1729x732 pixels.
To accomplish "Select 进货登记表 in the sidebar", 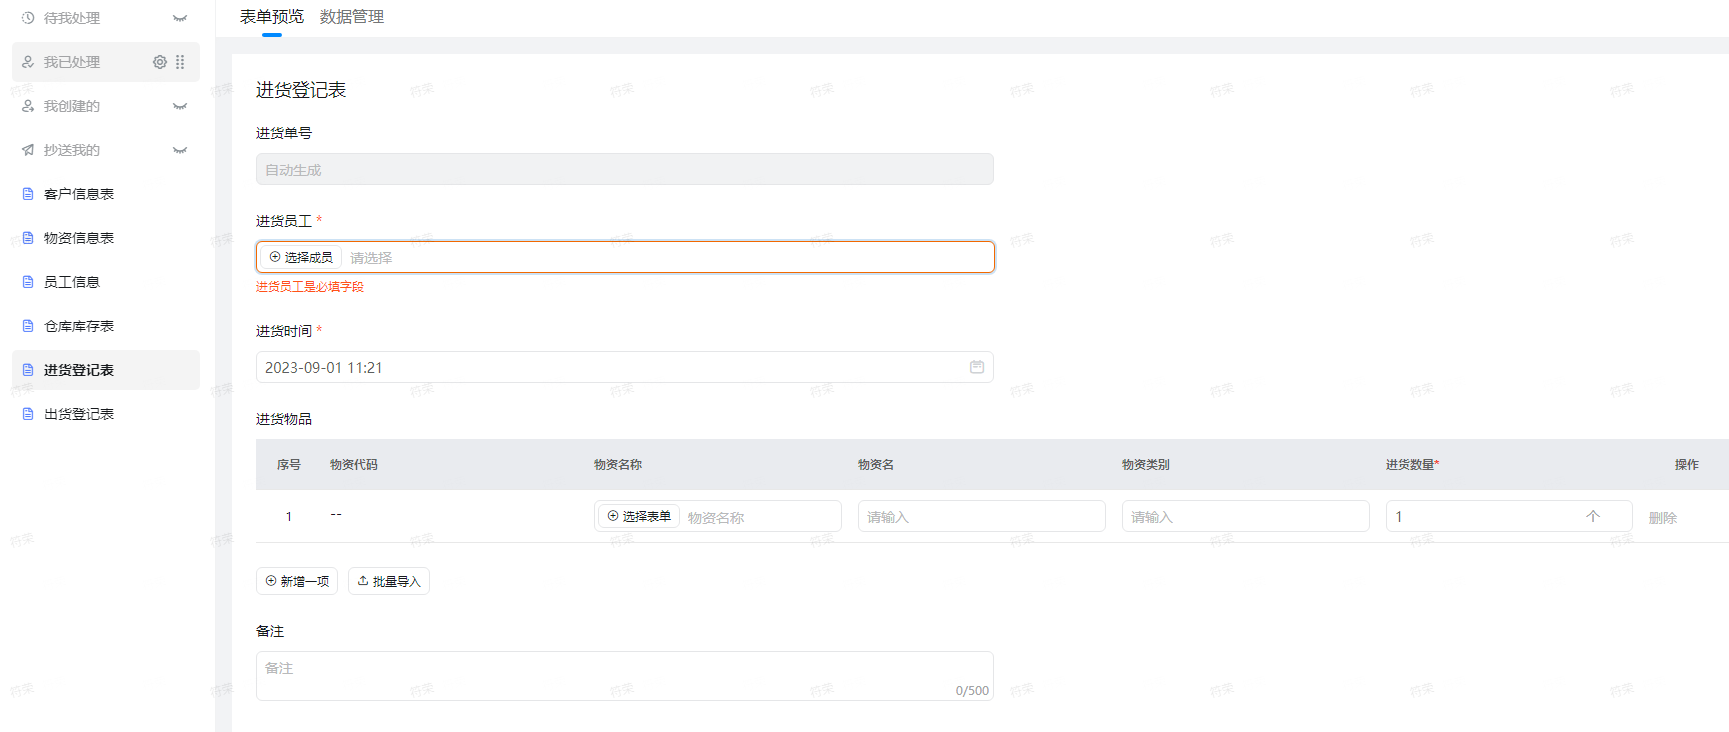I will tap(106, 370).
